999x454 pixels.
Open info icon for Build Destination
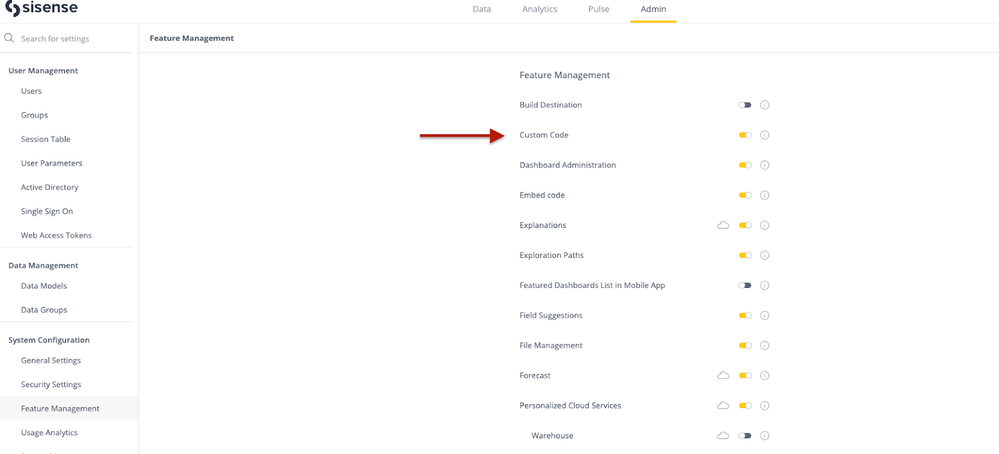(765, 105)
